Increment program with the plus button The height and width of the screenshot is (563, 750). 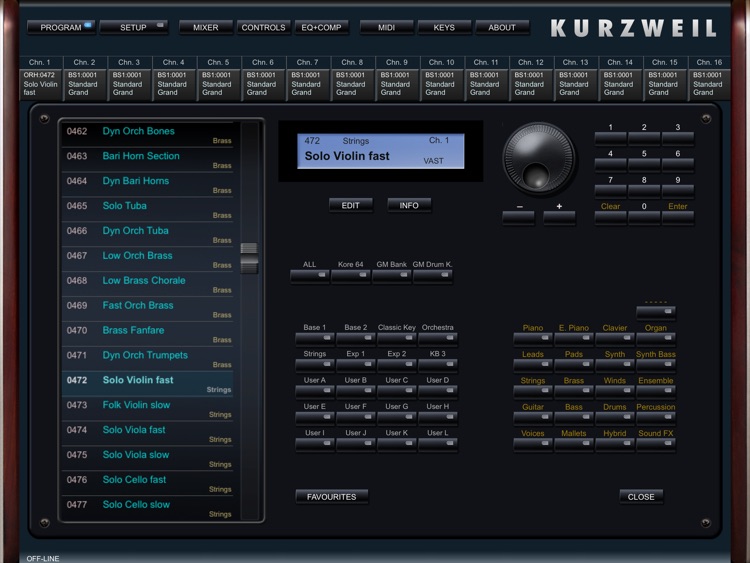[559, 217]
